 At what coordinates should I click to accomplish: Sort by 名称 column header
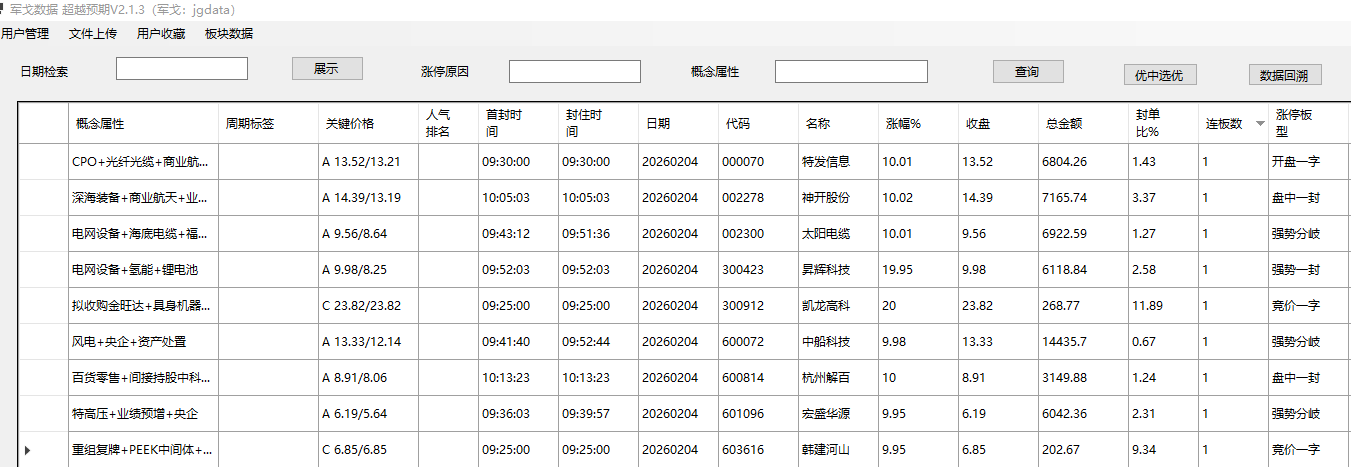(838, 124)
